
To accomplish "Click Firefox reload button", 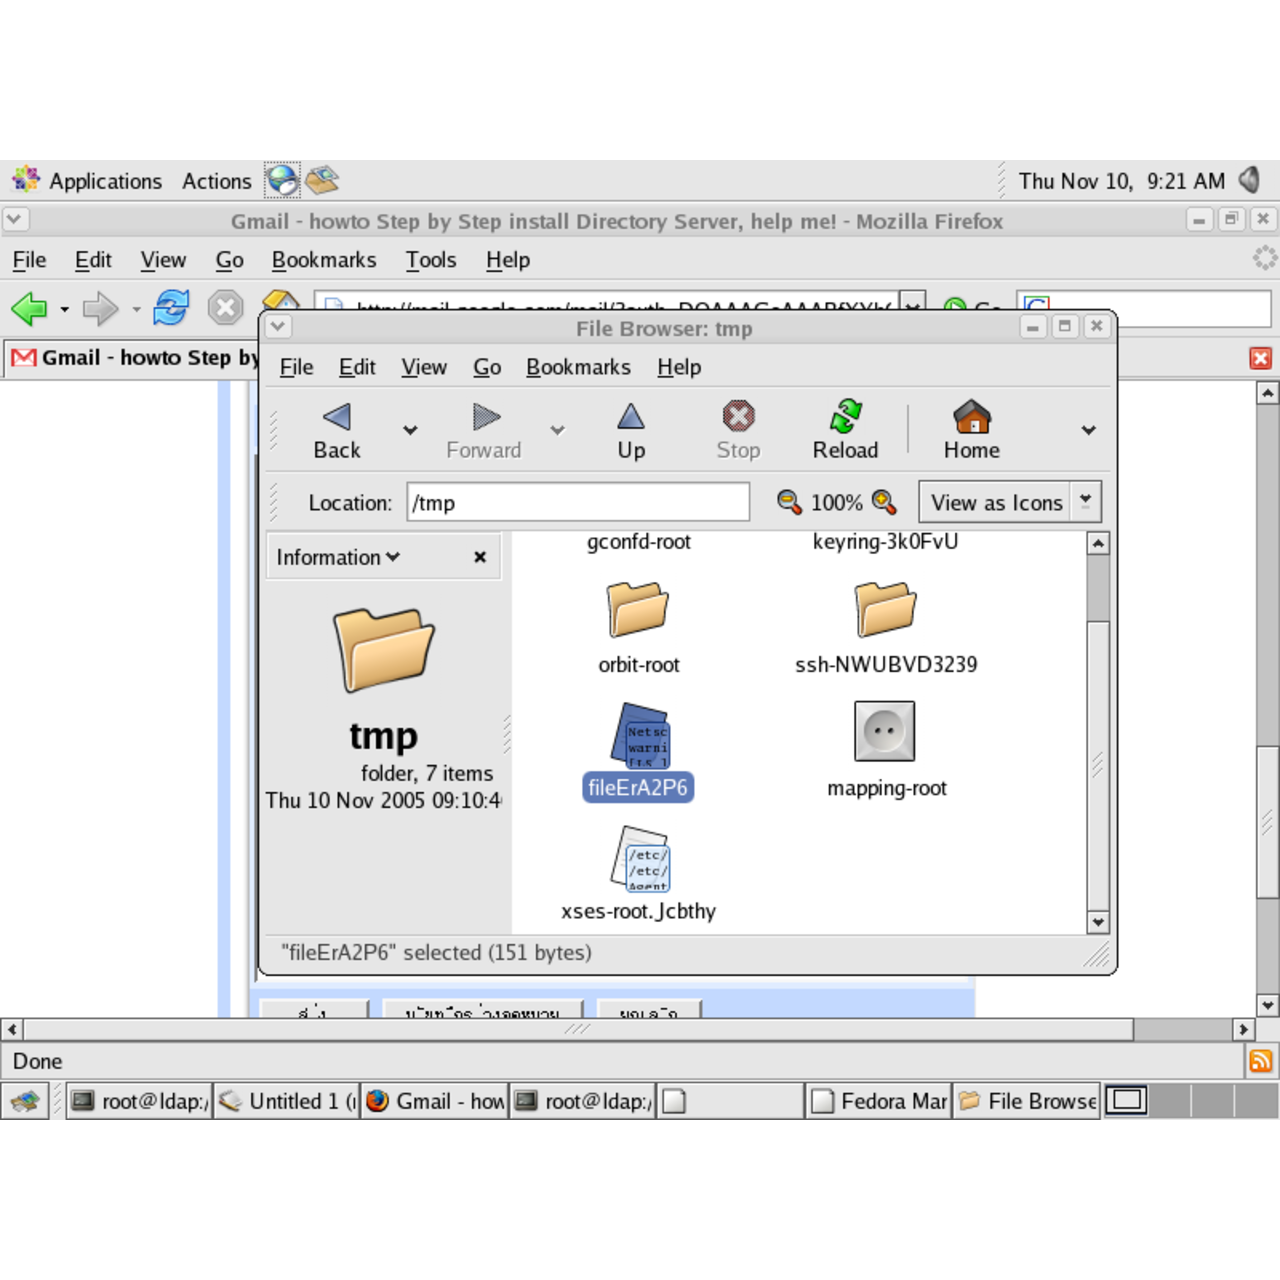I will pos(171,308).
